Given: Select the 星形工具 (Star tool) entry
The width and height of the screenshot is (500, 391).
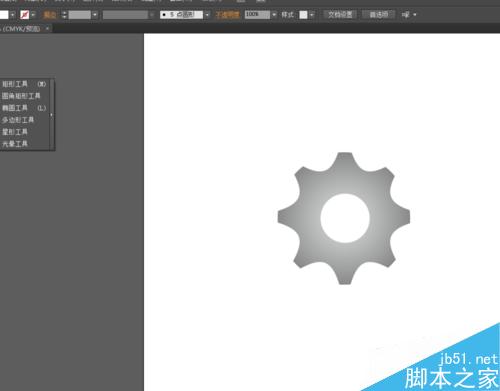Looking at the screenshot, I should tap(25, 132).
